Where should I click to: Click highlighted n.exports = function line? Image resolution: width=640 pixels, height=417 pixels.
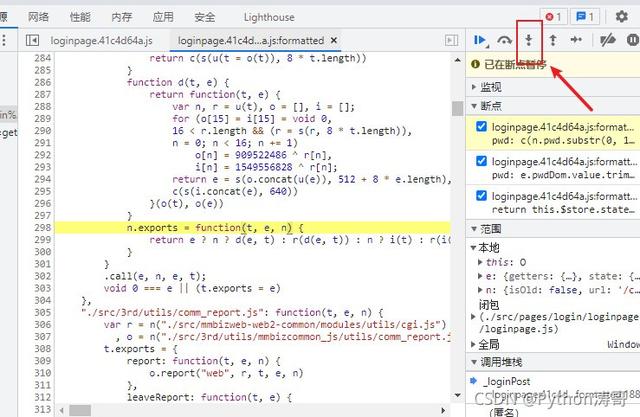coord(252,228)
